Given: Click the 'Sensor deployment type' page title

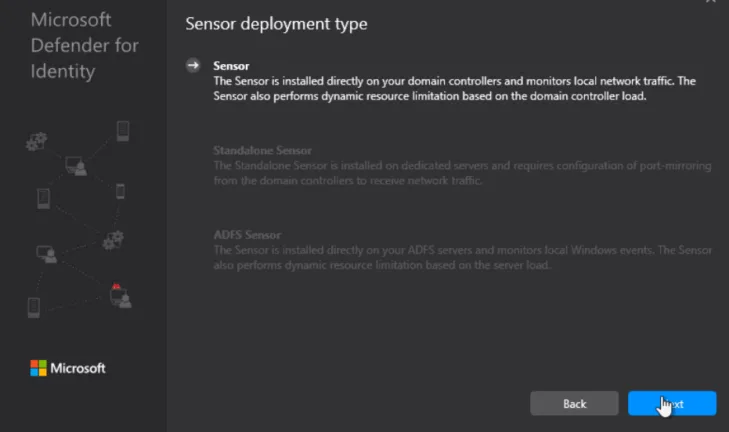Looking at the screenshot, I should [x=276, y=24].
